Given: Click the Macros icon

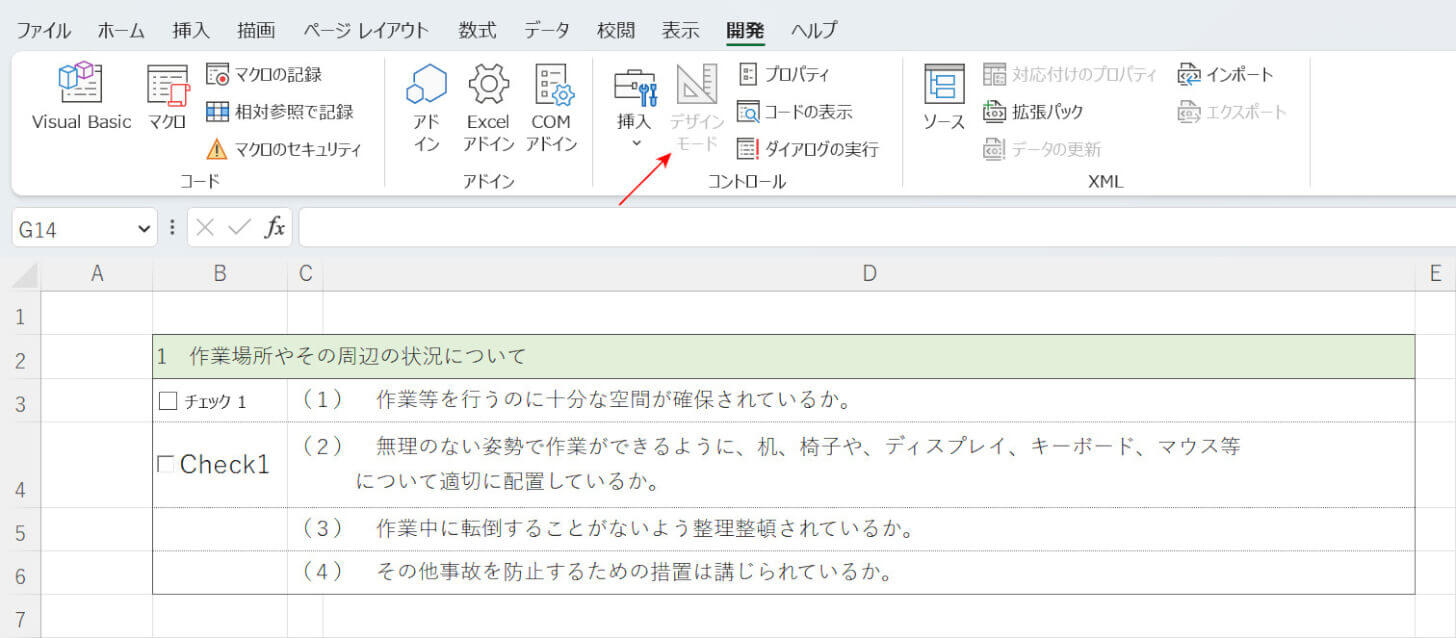Looking at the screenshot, I should (167, 97).
